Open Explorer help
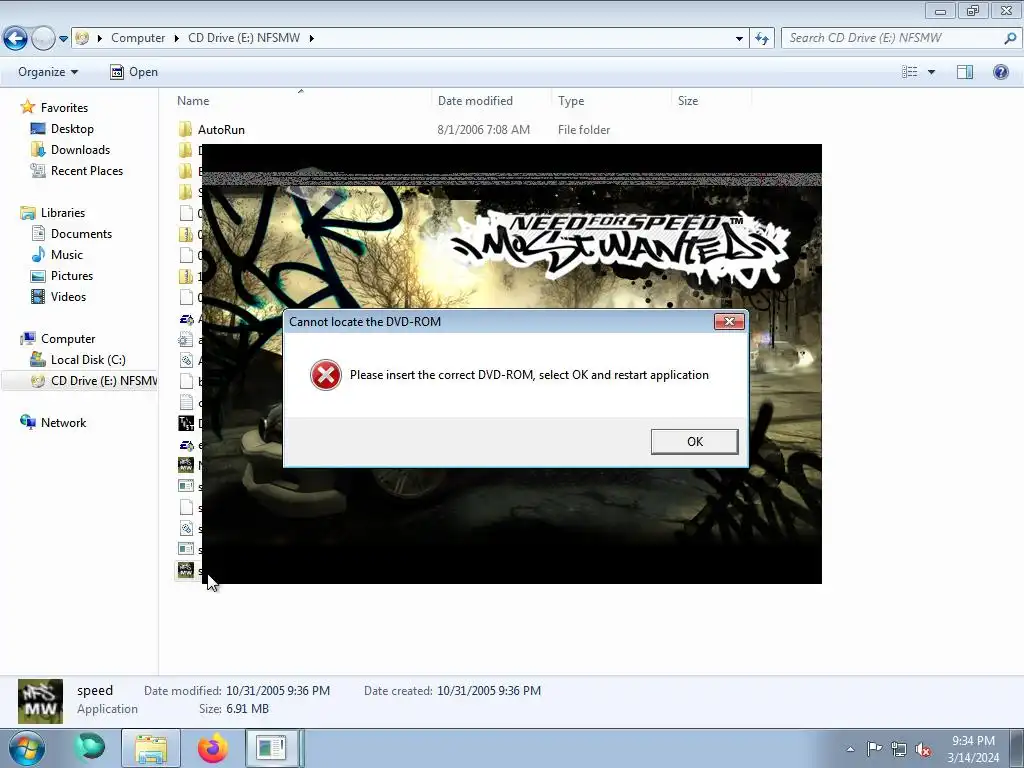Image resolution: width=1024 pixels, height=768 pixels. coord(1000,72)
